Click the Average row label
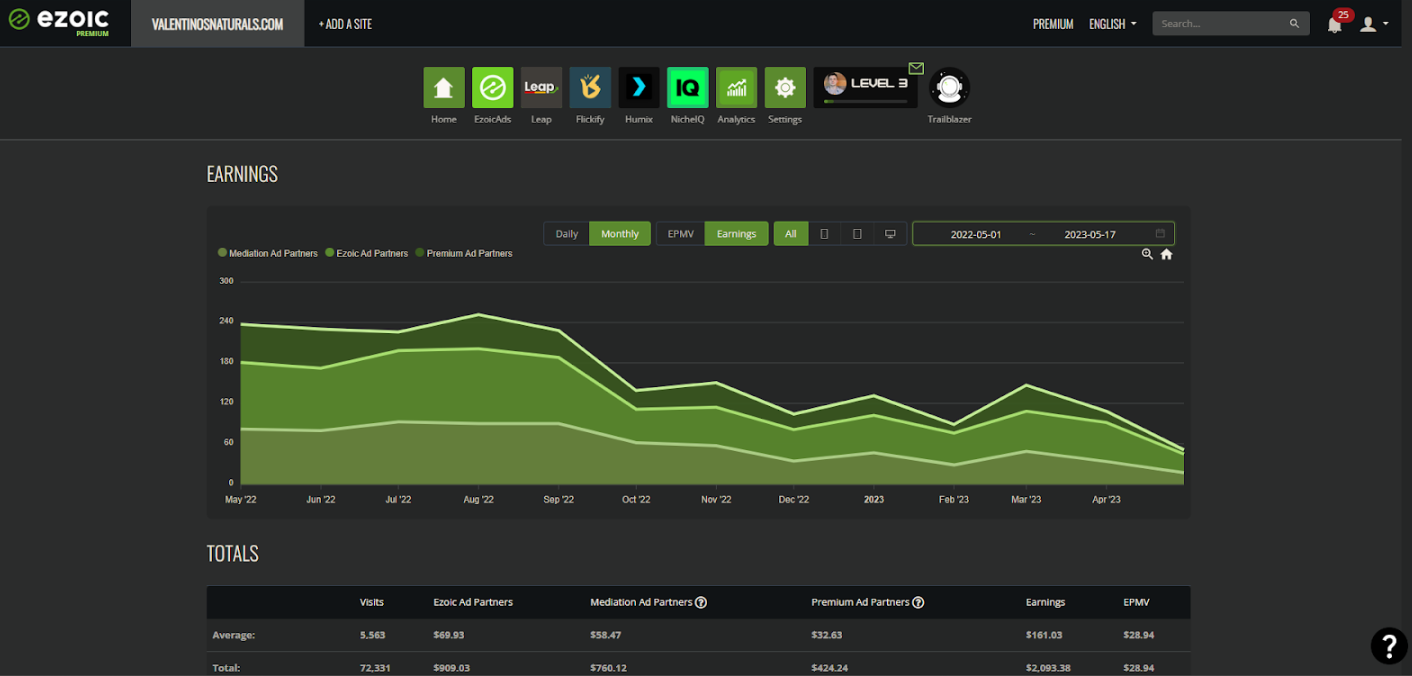 pyautogui.click(x=232, y=635)
